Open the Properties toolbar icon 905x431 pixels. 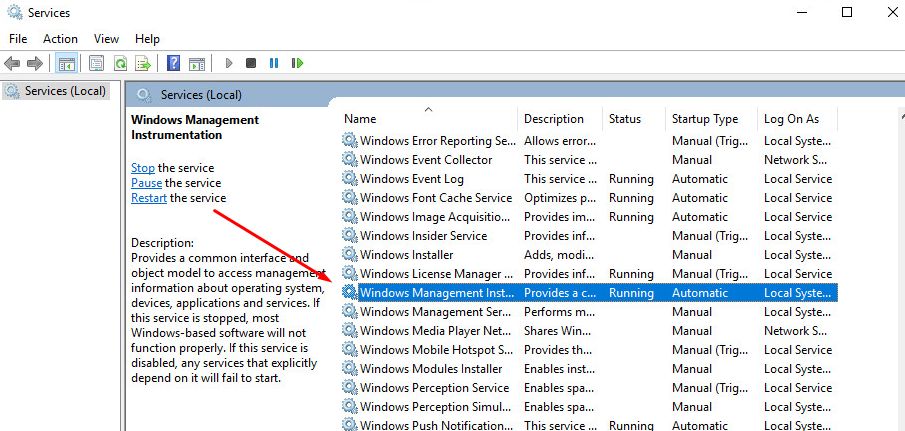click(96, 63)
